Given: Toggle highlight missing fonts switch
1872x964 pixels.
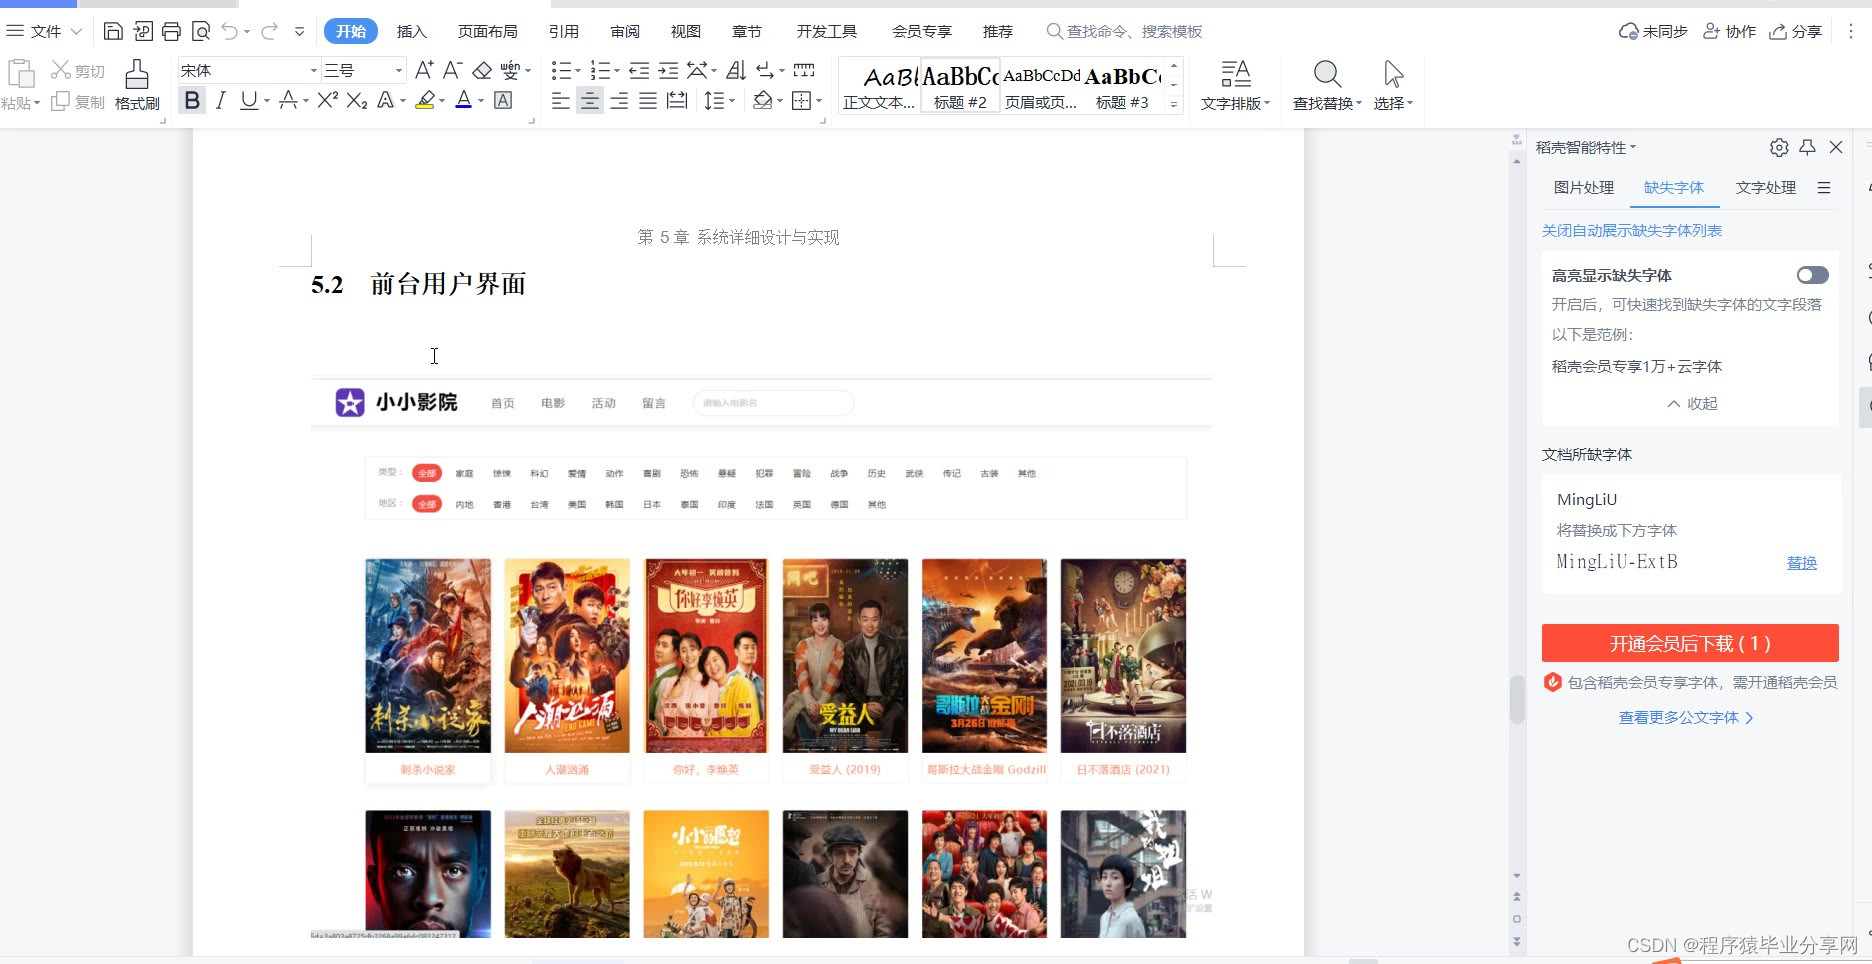Looking at the screenshot, I should [1812, 275].
